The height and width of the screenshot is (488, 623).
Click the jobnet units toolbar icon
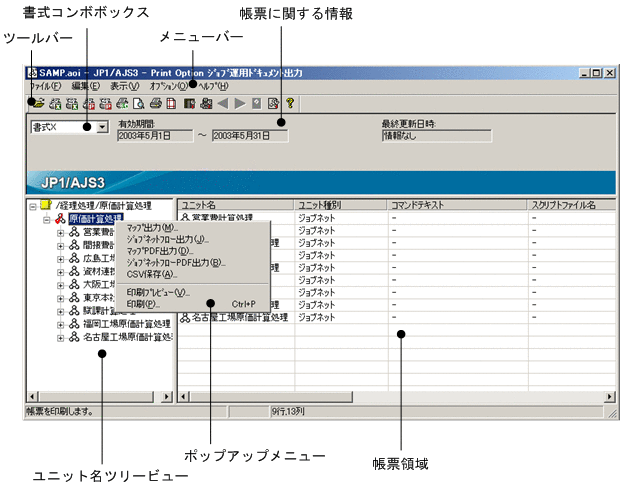coord(206,104)
